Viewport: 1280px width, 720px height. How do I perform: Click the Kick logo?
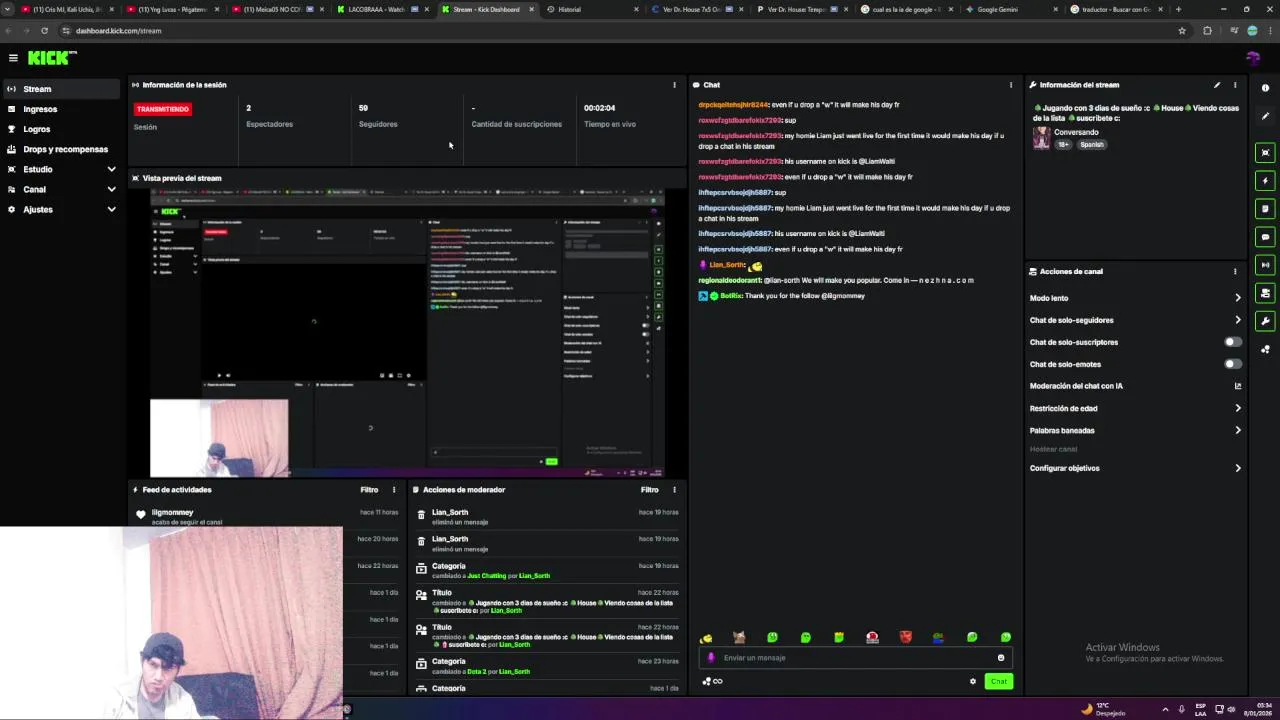coord(52,58)
